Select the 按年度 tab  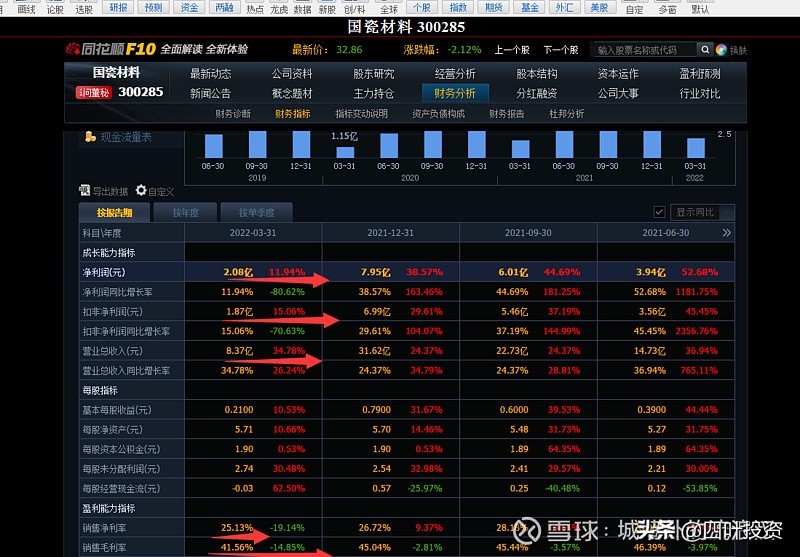(x=185, y=213)
